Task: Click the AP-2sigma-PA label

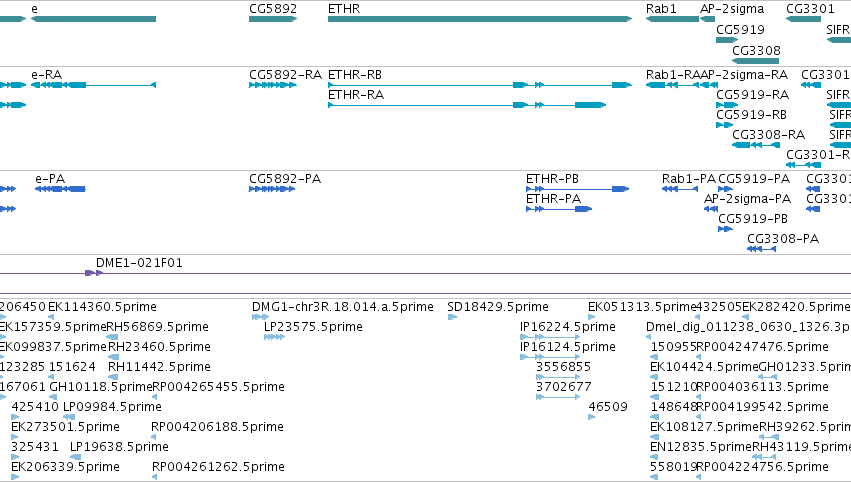Action: point(747,199)
